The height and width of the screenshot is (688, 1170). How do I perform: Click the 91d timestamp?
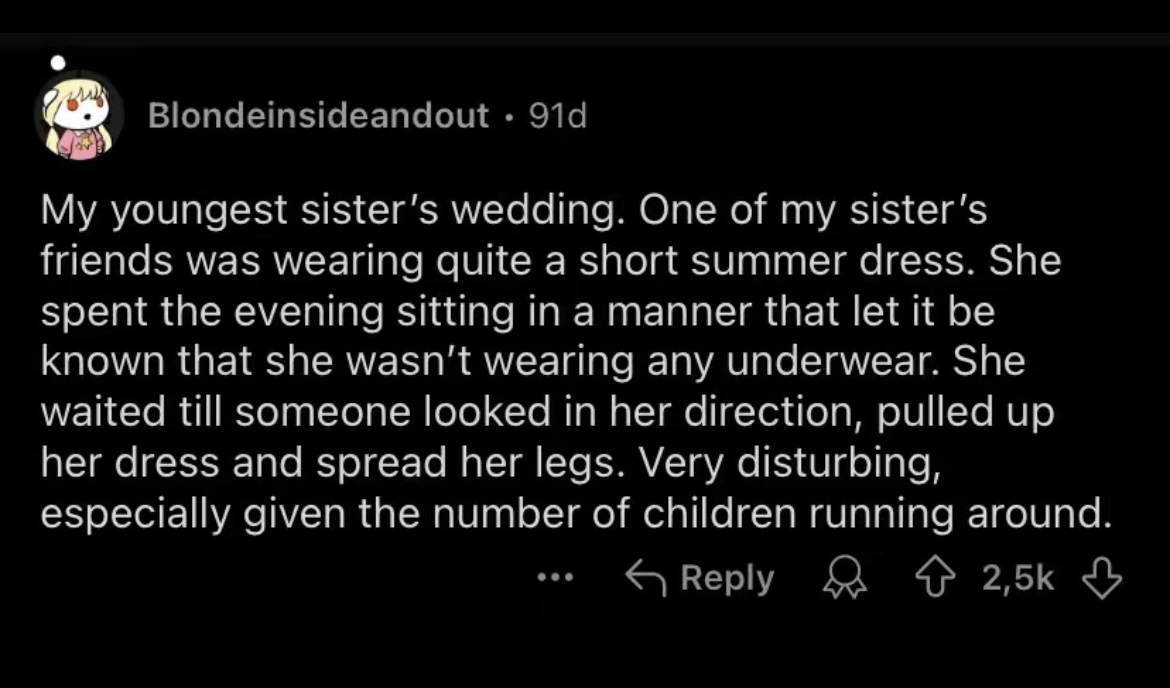tap(557, 117)
